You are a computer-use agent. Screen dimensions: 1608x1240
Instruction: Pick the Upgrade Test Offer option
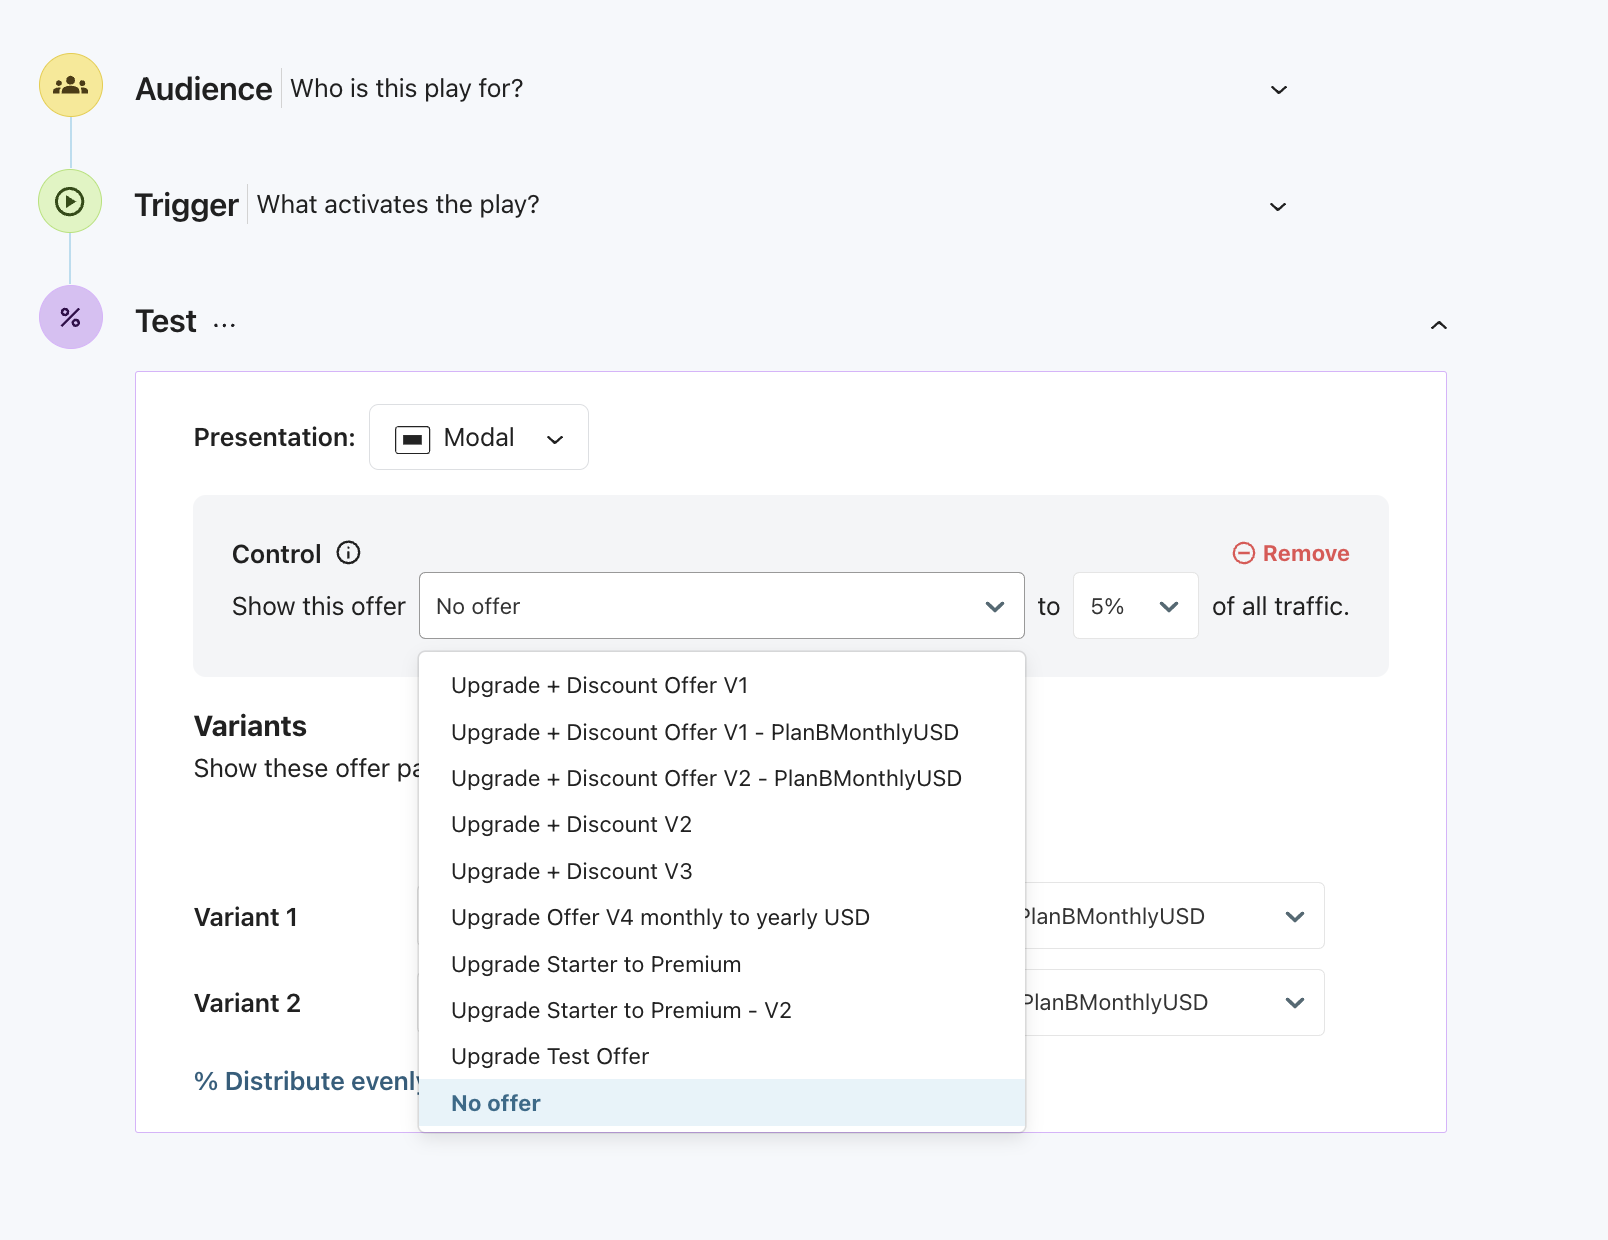(x=722, y=1057)
